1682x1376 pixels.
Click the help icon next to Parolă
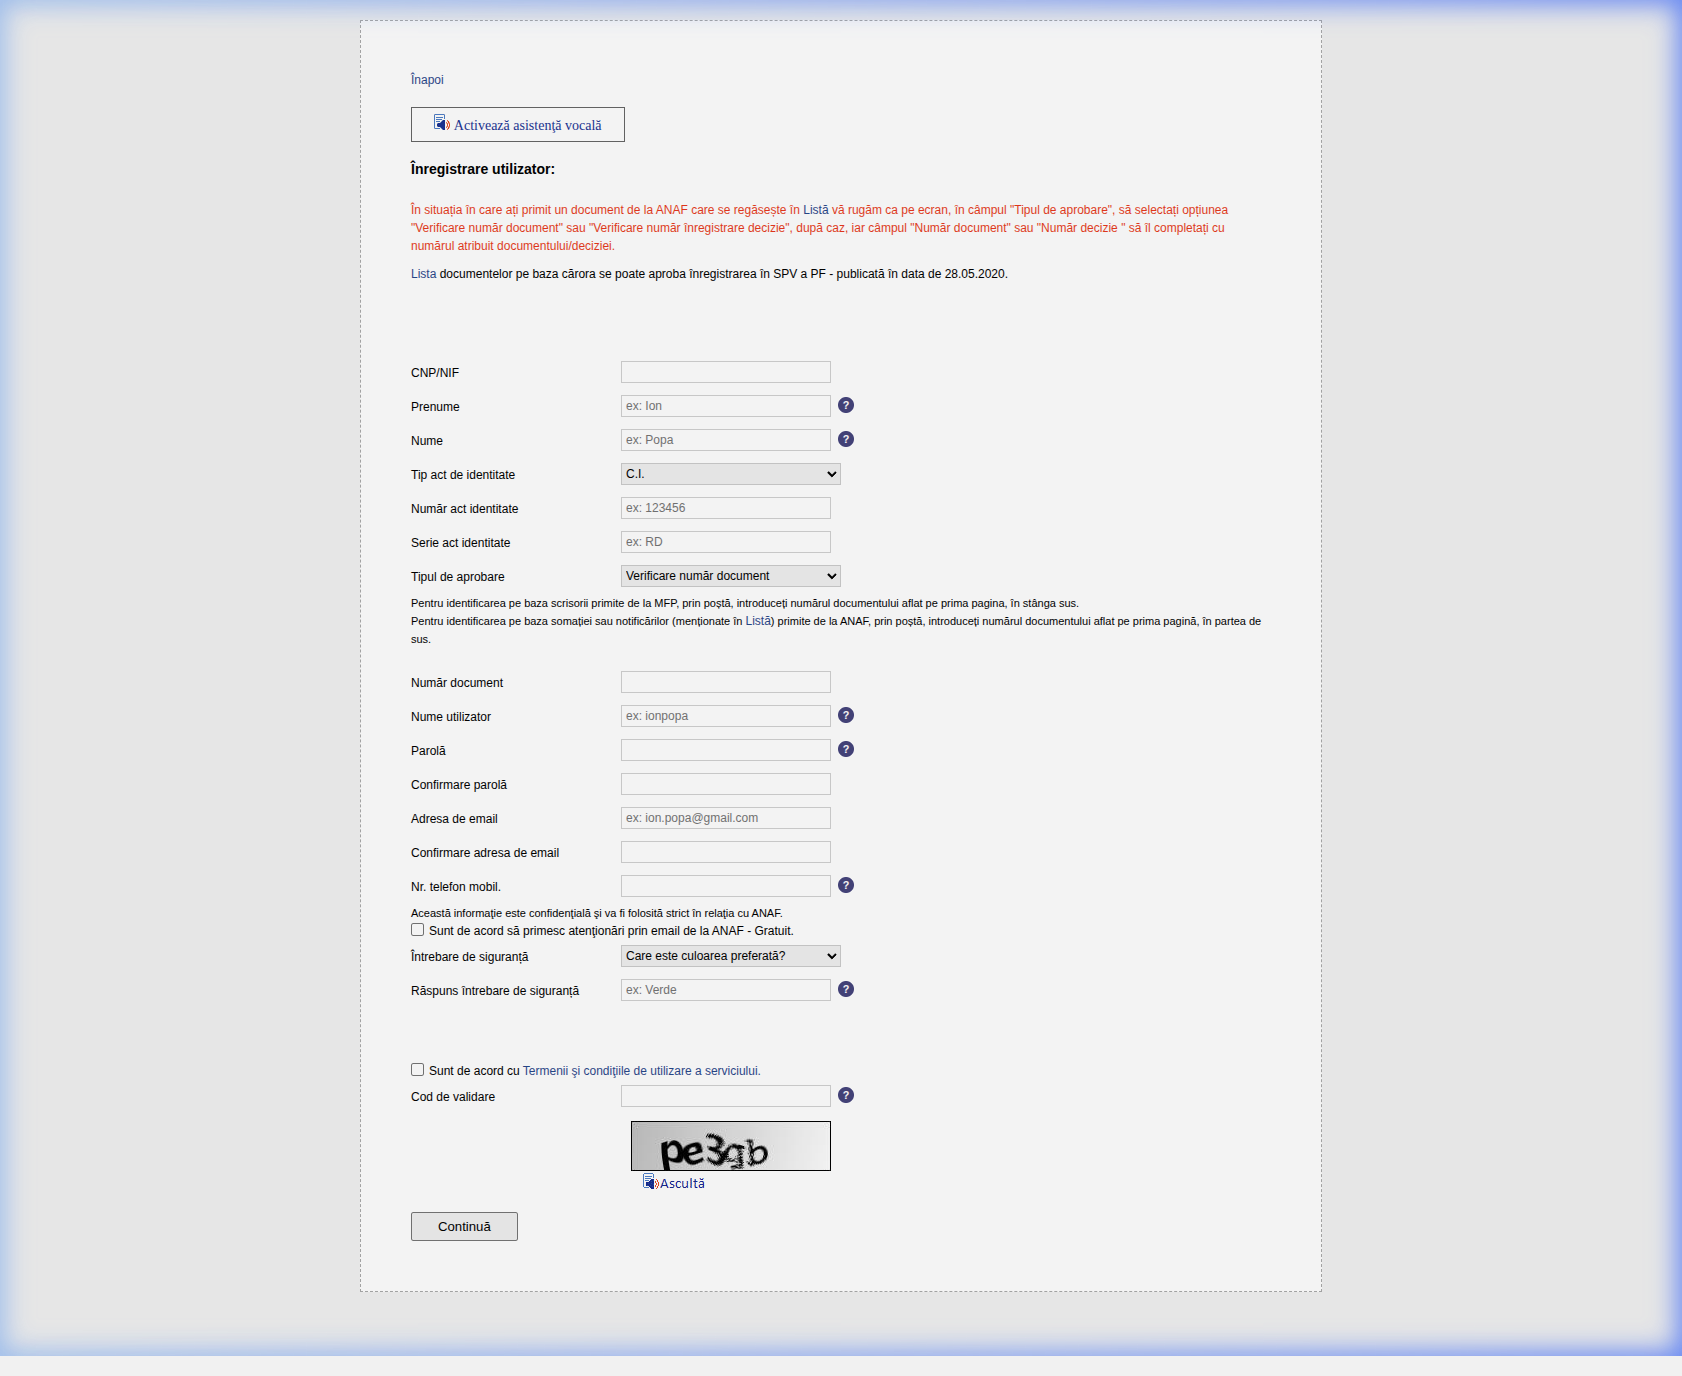pos(846,749)
